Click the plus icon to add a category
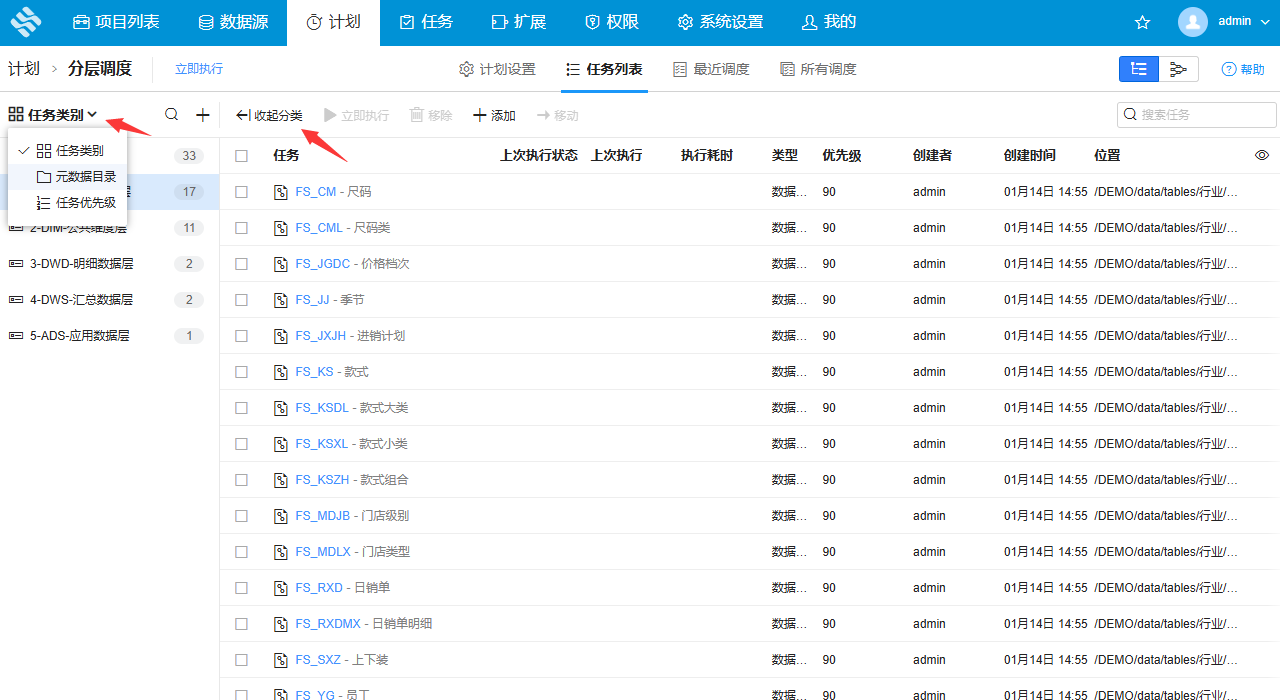 [202, 114]
